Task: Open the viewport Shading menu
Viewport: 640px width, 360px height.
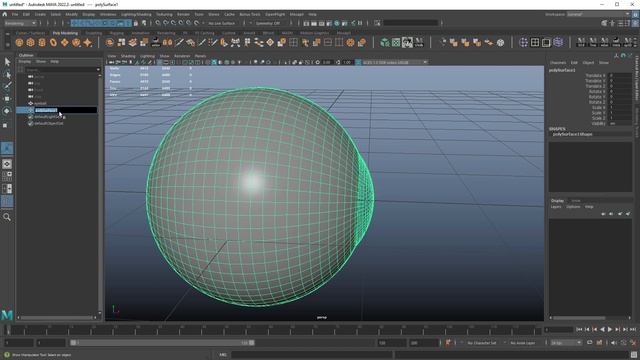Action: pyautogui.click(x=128, y=56)
